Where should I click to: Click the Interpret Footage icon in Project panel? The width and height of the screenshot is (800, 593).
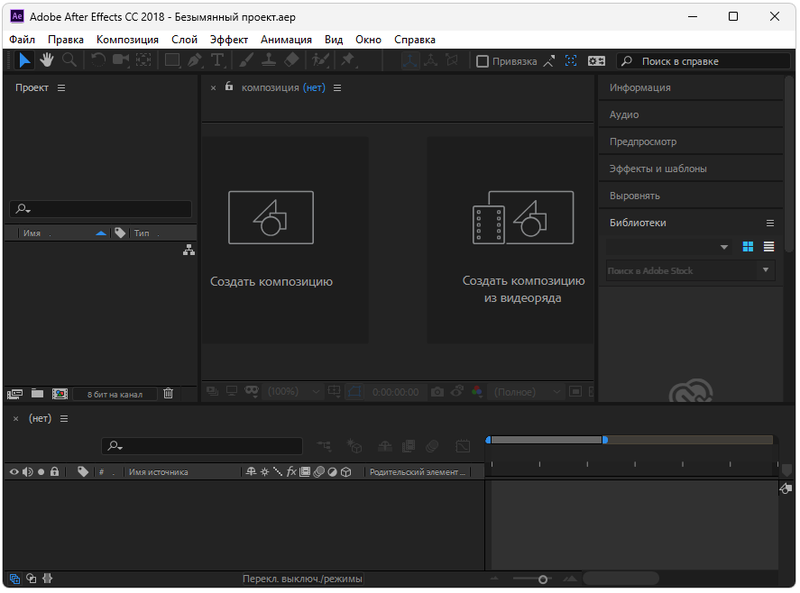click(15, 394)
